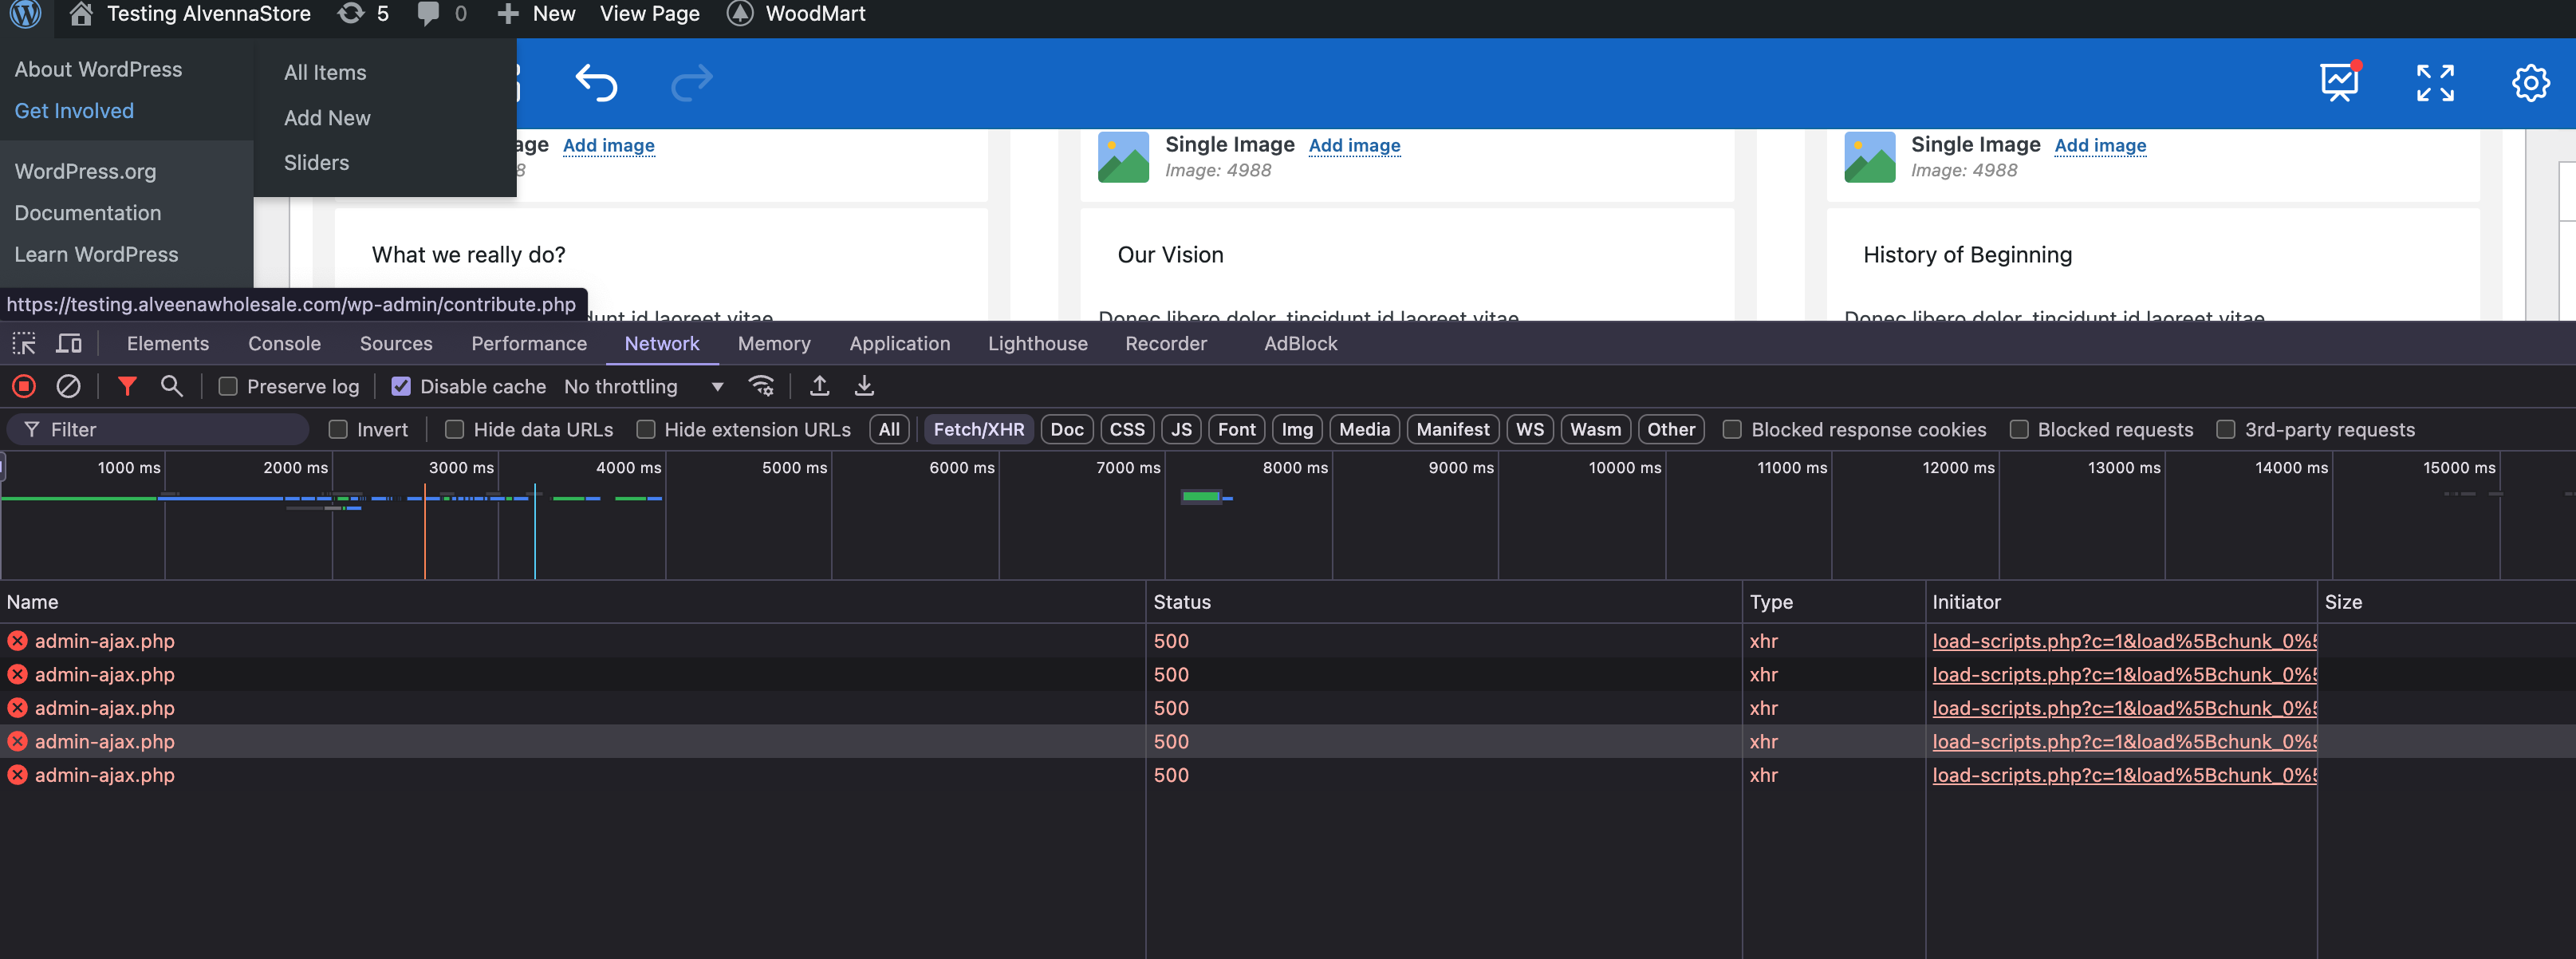This screenshot has width=2576, height=959.
Task: Open the network search magnifier
Action: click(x=172, y=386)
